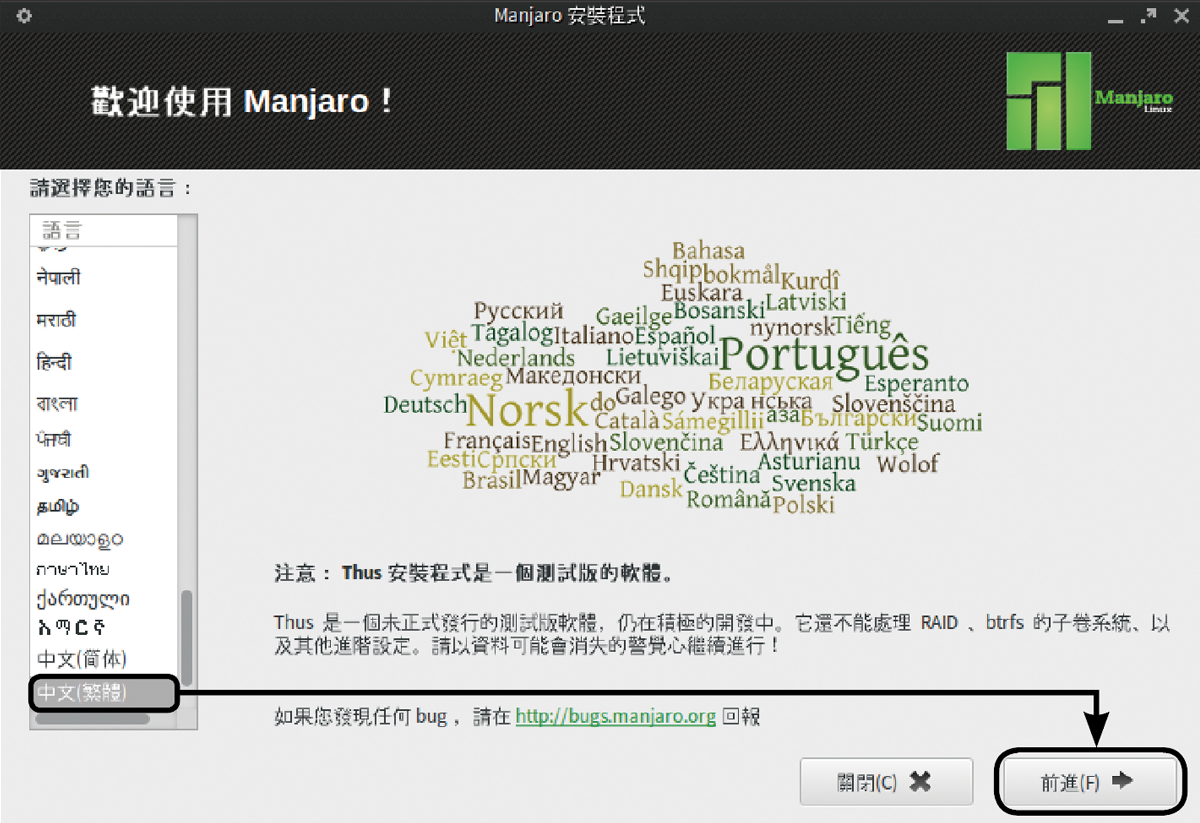
Task: Select हिन्दी in the language list
Action: 104,362
